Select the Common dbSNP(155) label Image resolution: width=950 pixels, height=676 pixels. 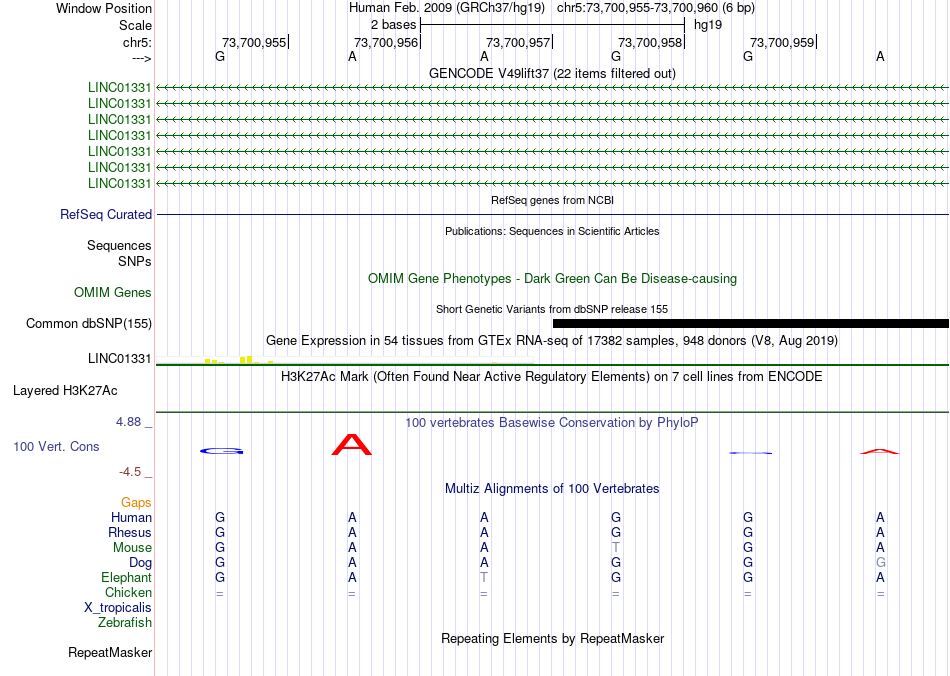pyautogui.click(x=88, y=323)
